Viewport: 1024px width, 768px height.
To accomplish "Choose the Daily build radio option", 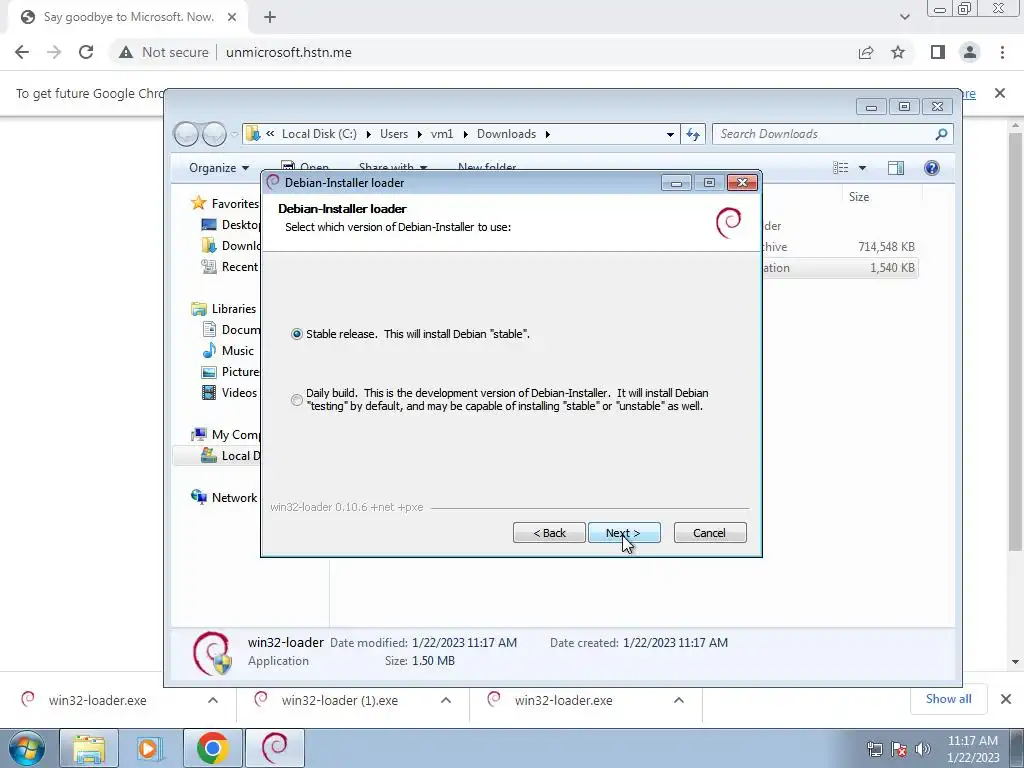I will point(296,400).
